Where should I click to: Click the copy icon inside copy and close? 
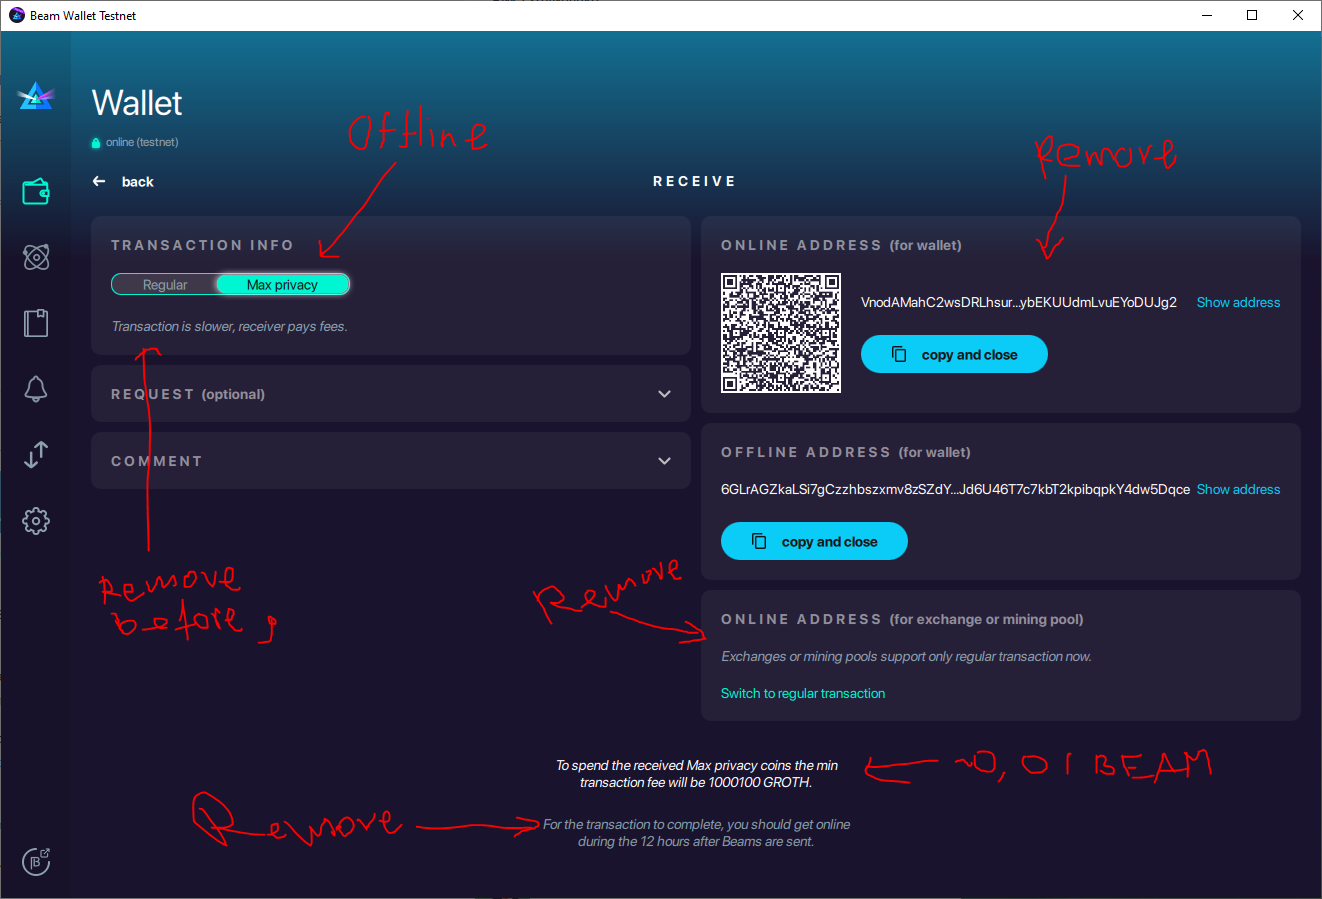(901, 354)
